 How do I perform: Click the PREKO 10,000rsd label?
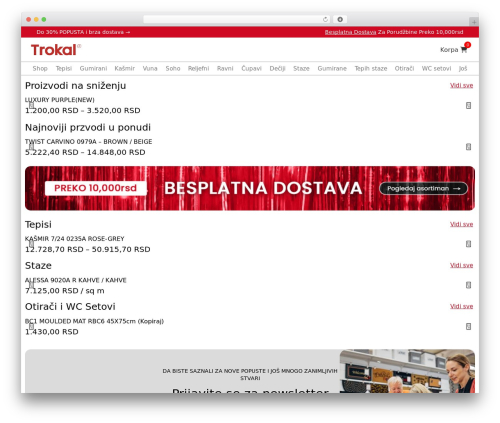point(95,188)
